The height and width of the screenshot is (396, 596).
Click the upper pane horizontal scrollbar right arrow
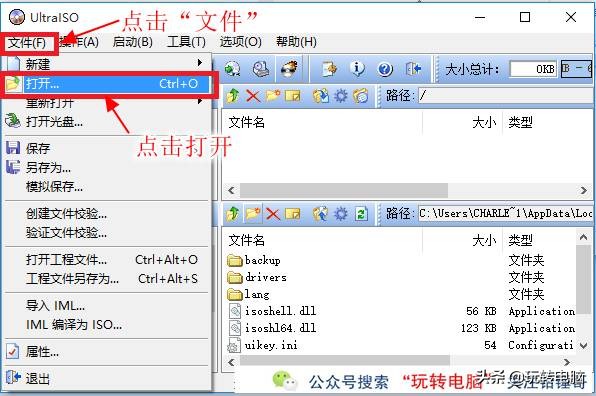(584, 190)
